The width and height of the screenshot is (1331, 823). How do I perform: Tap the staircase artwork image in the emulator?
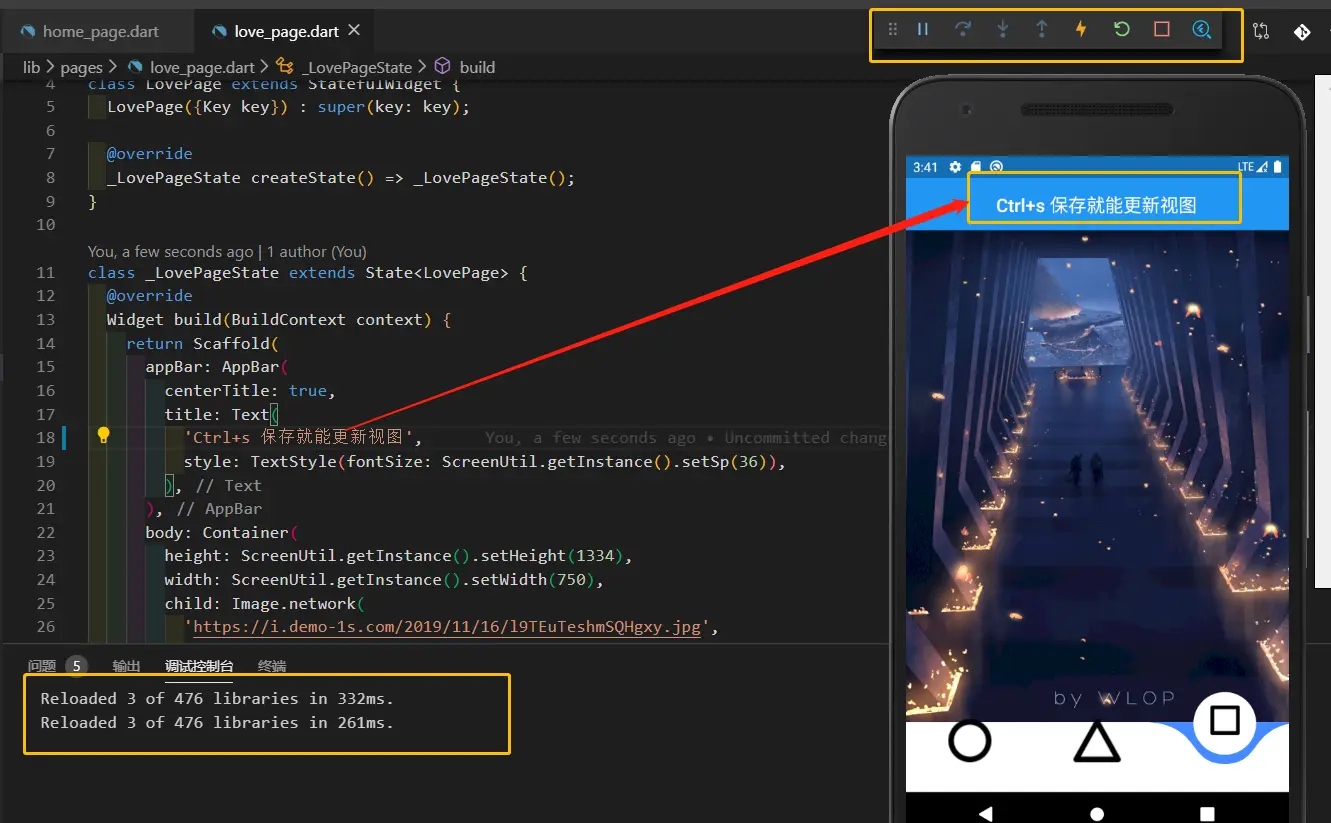[1097, 476]
